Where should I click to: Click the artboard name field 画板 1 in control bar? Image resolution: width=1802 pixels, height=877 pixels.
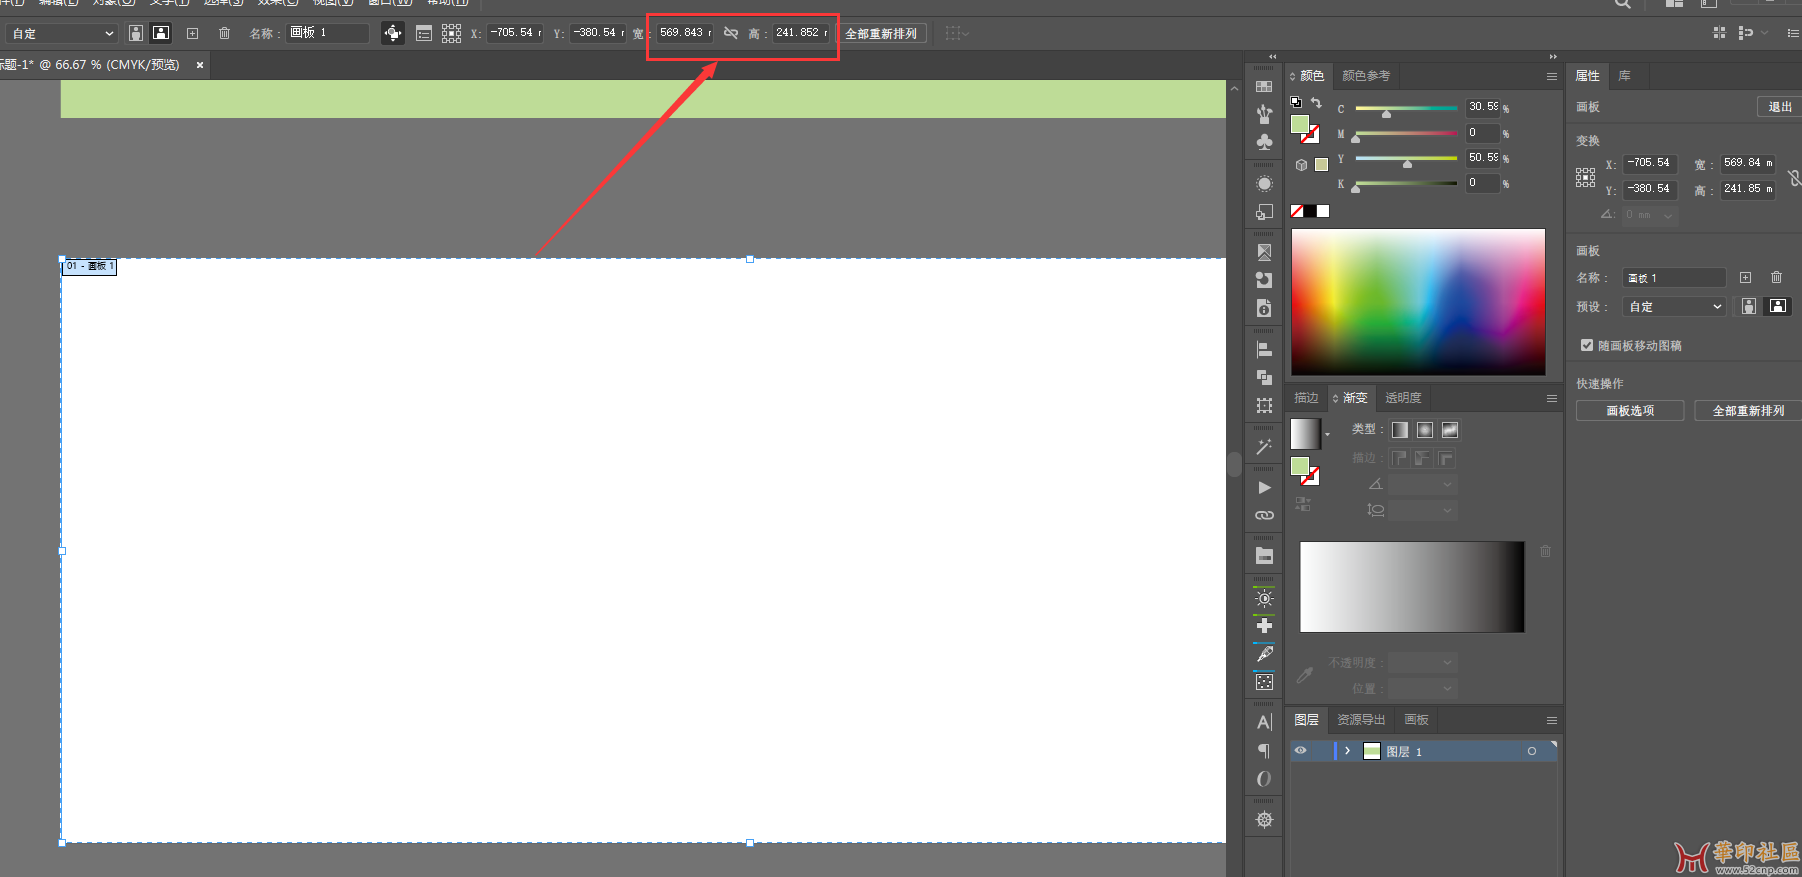point(328,33)
